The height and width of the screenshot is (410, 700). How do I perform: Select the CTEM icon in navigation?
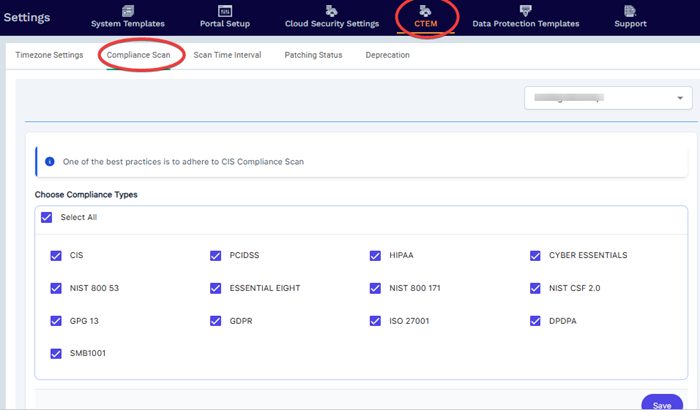pyautogui.click(x=425, y=10)
